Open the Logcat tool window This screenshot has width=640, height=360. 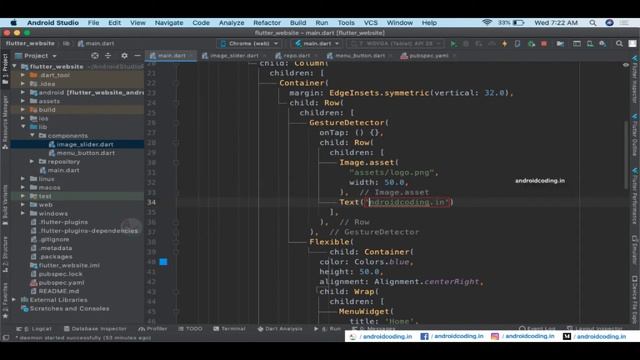(x=34, y=329)
